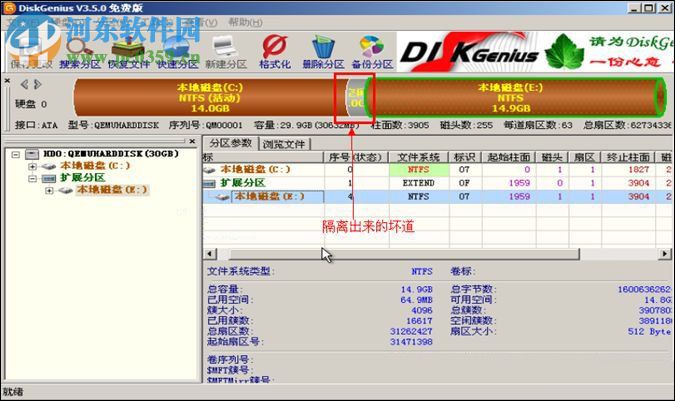Click the EXTEND file system cell

[418, 183]
